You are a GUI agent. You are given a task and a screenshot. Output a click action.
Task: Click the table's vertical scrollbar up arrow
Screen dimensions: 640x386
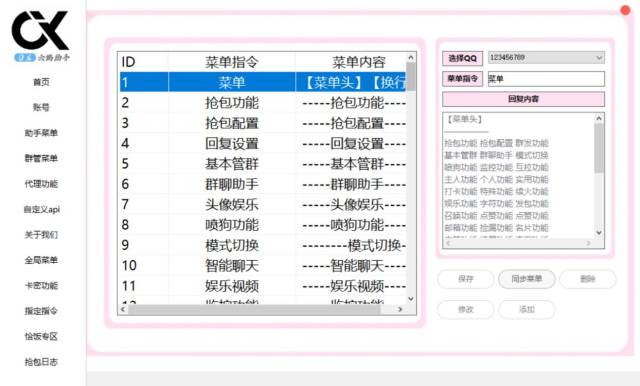[x=411, y=57]
